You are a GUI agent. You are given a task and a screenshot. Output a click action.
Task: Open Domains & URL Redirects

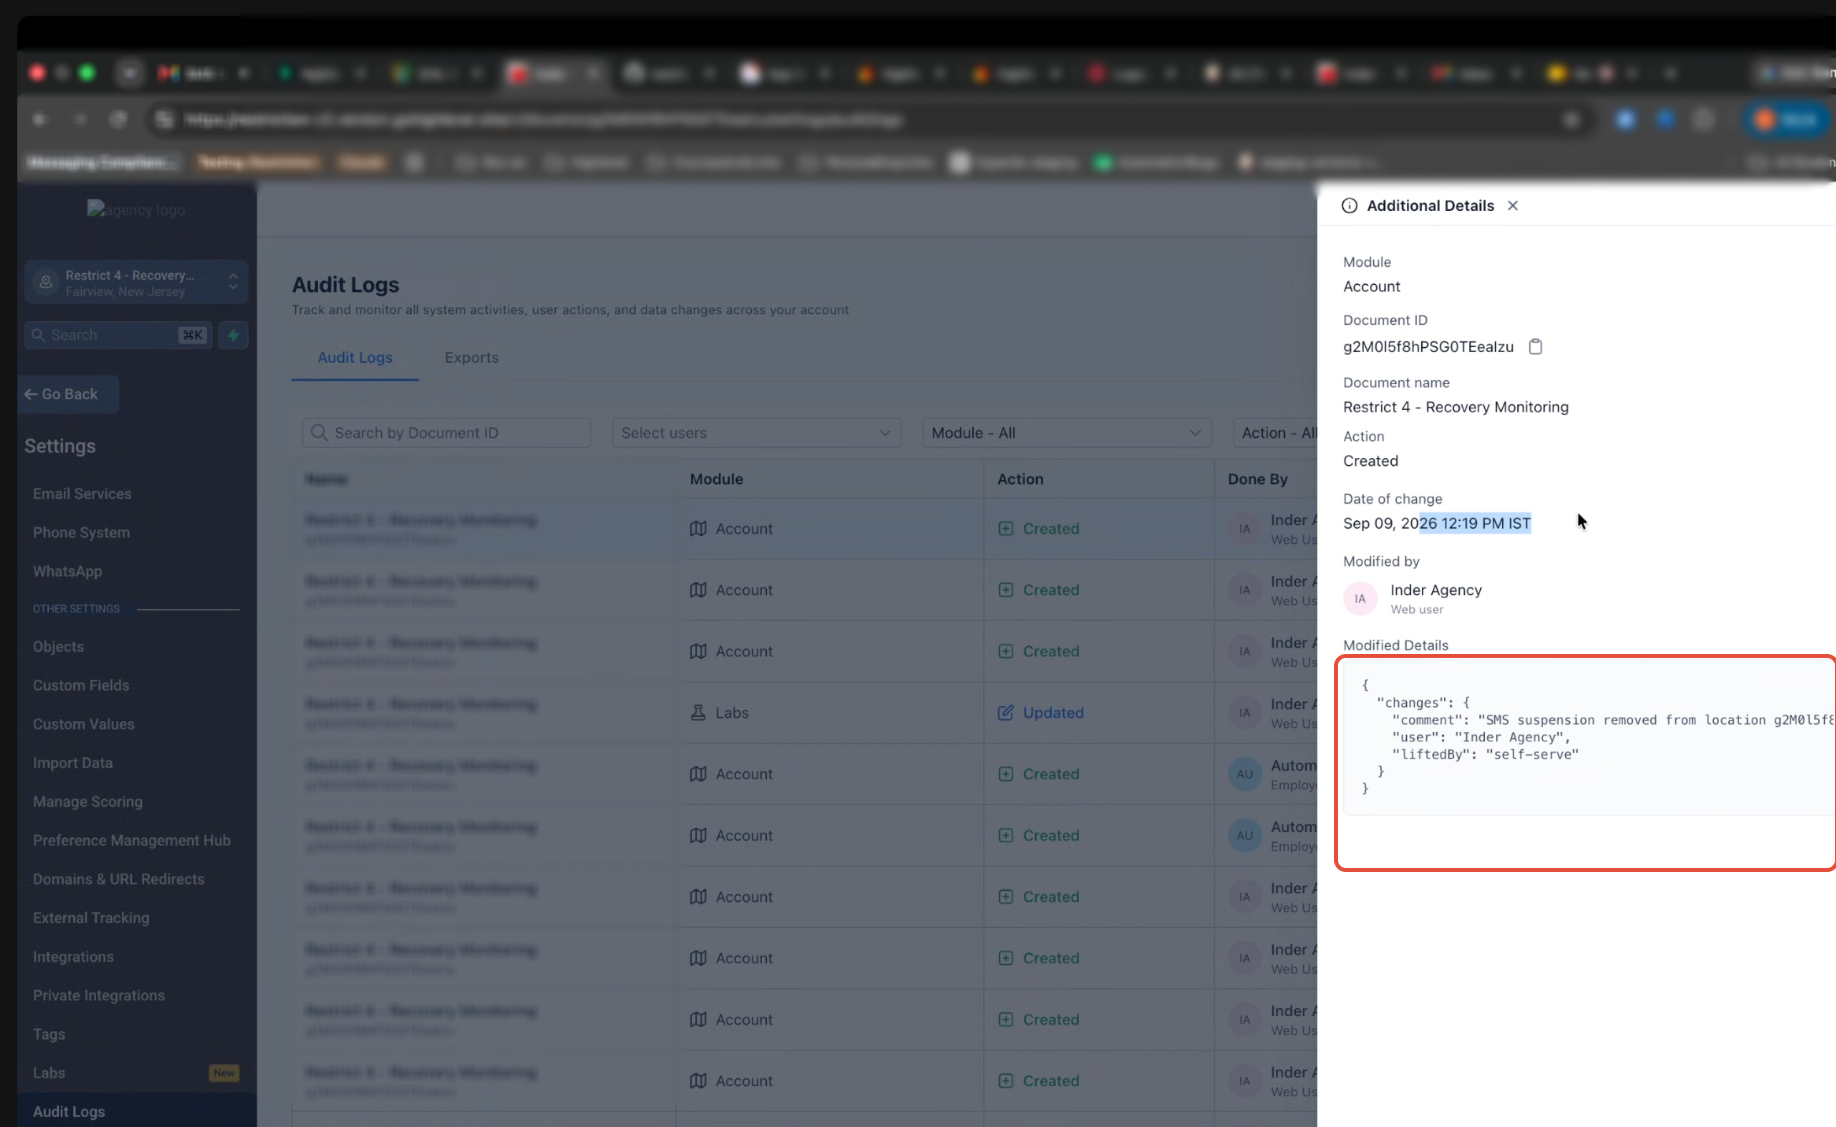tap(118, 880)
